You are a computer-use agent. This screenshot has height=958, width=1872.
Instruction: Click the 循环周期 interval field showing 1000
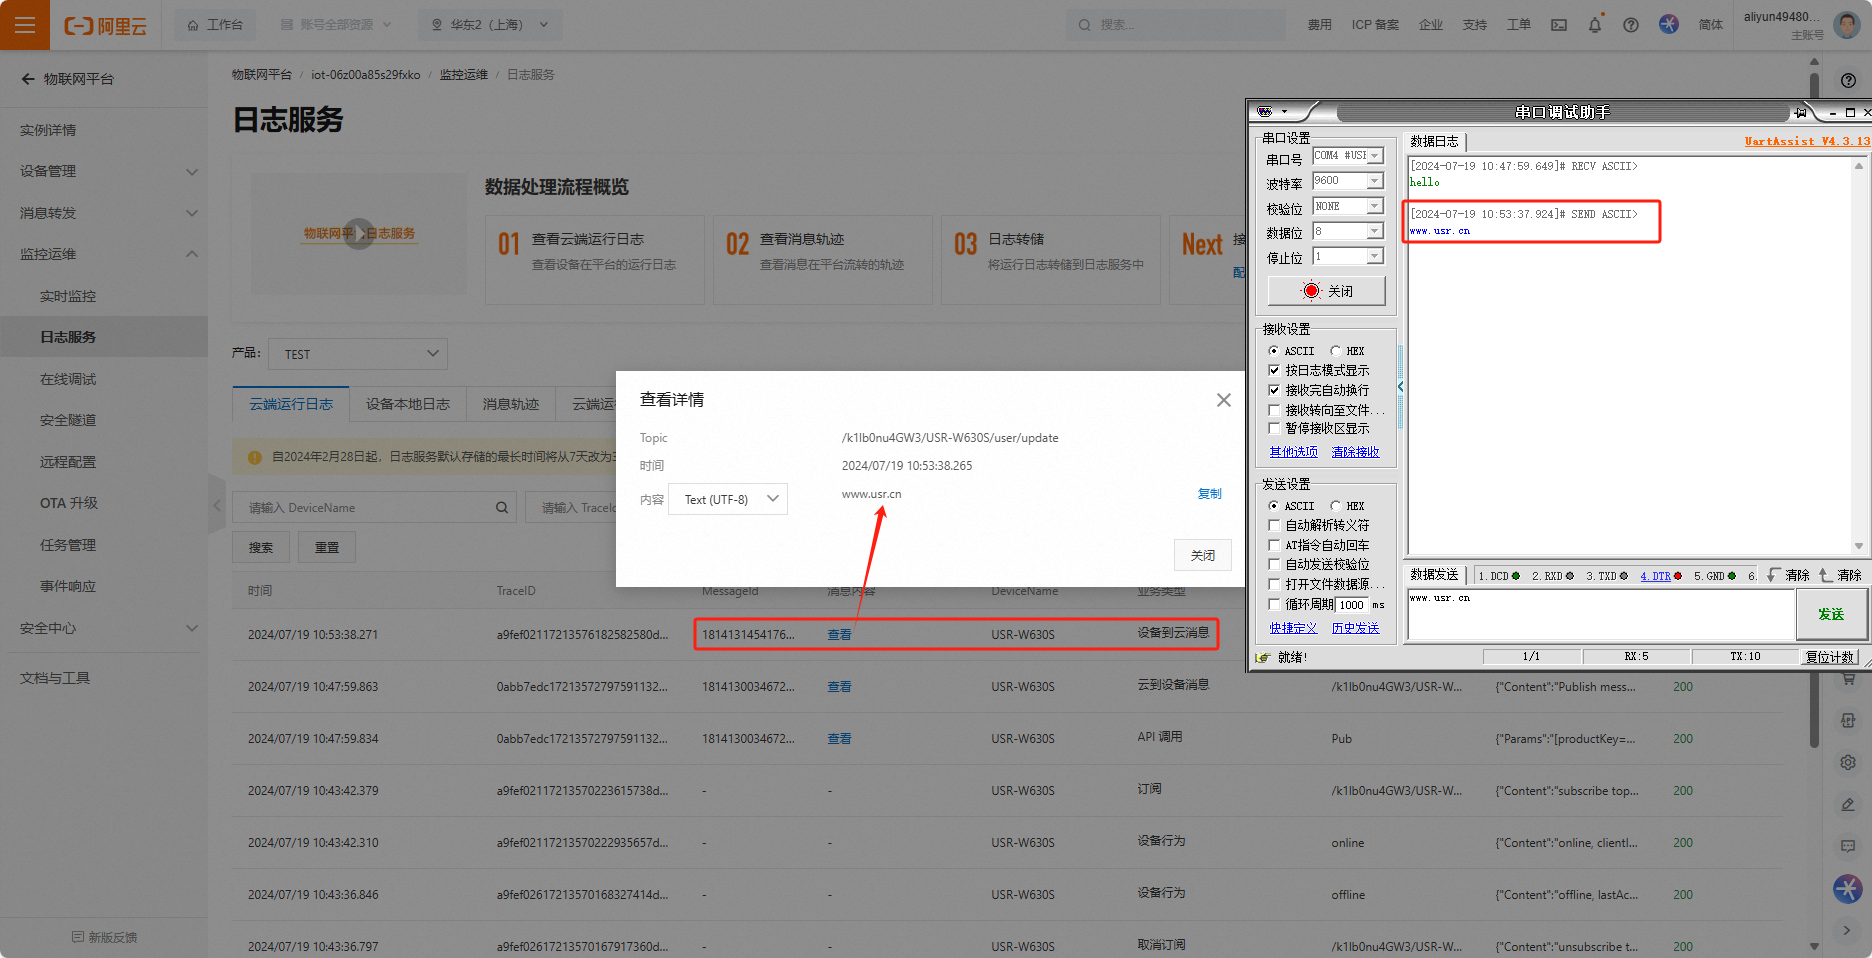click(1351, 605)
